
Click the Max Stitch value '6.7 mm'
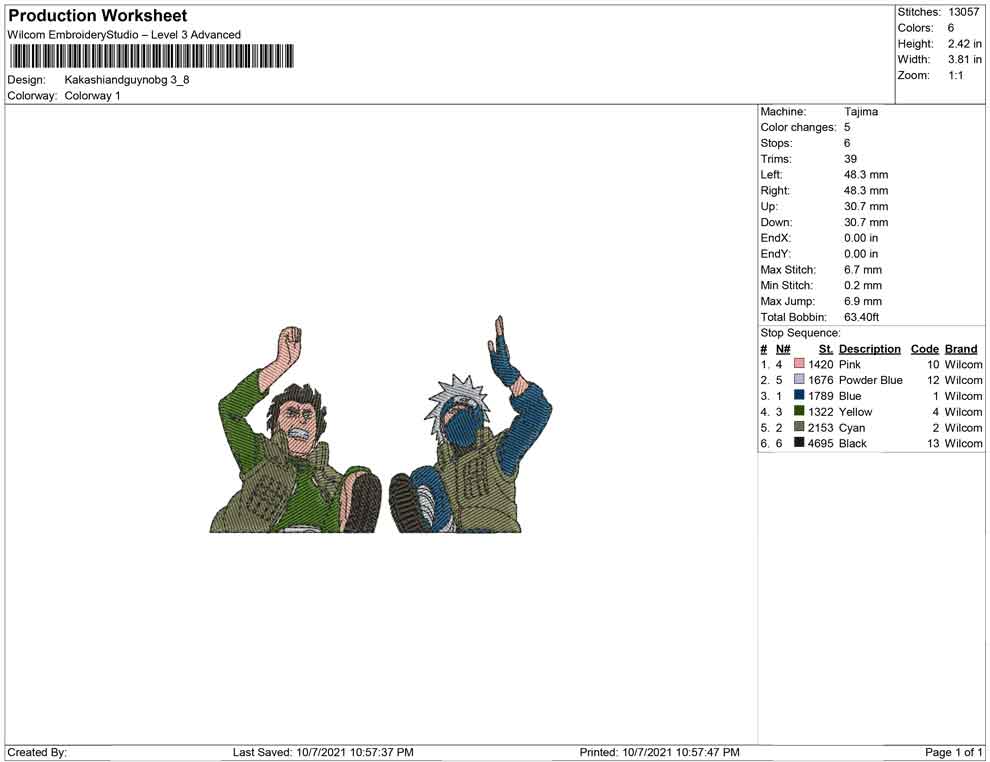pyautogui.click(x=862, y=270)
